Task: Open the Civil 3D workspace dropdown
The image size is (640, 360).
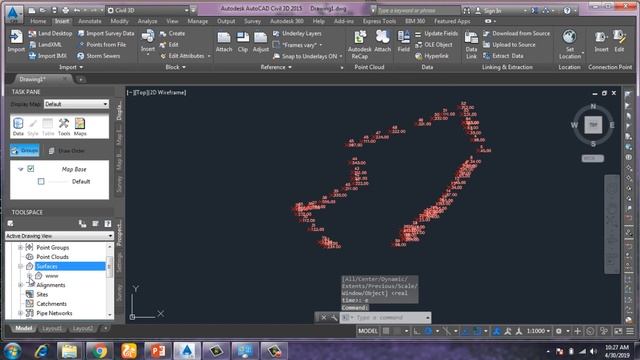Action: coord(148,10)
